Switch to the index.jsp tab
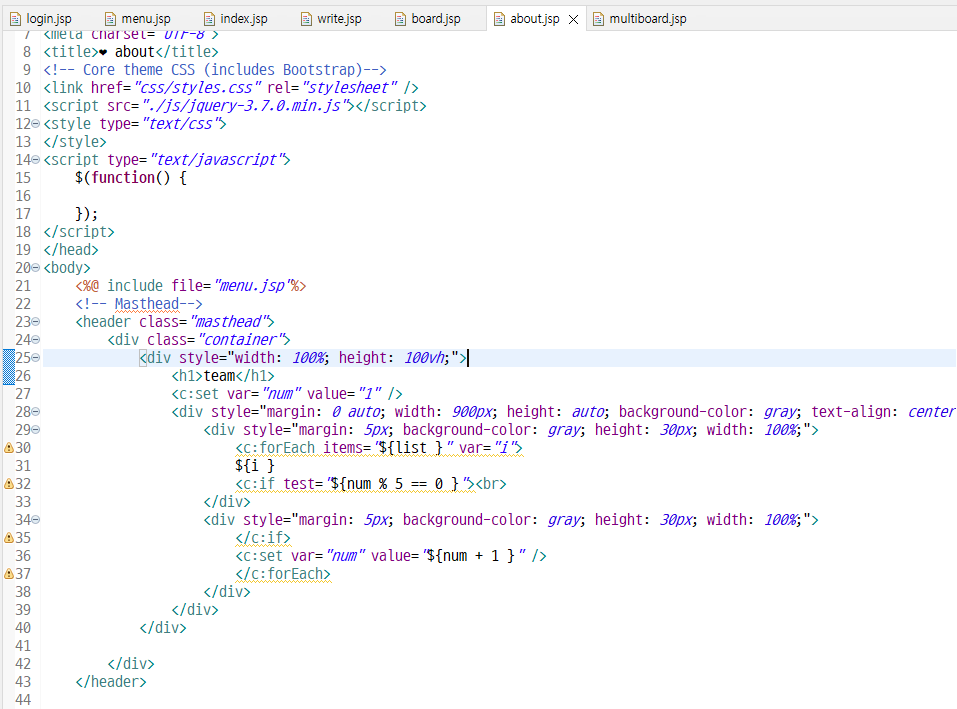The width and height of the screenshot is (957, 709). click(236, 19)
